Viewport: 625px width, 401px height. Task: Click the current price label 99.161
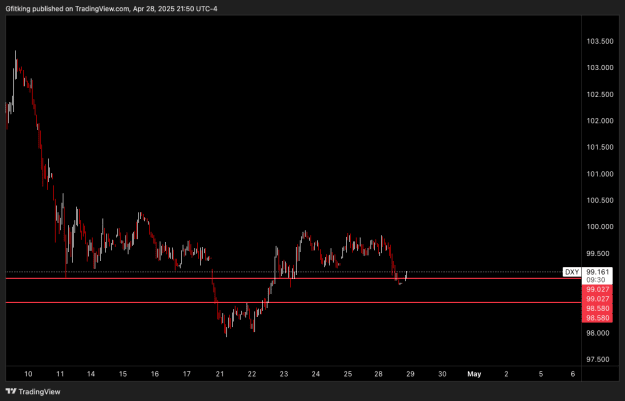pyautogui.click(x=597, y=272)
